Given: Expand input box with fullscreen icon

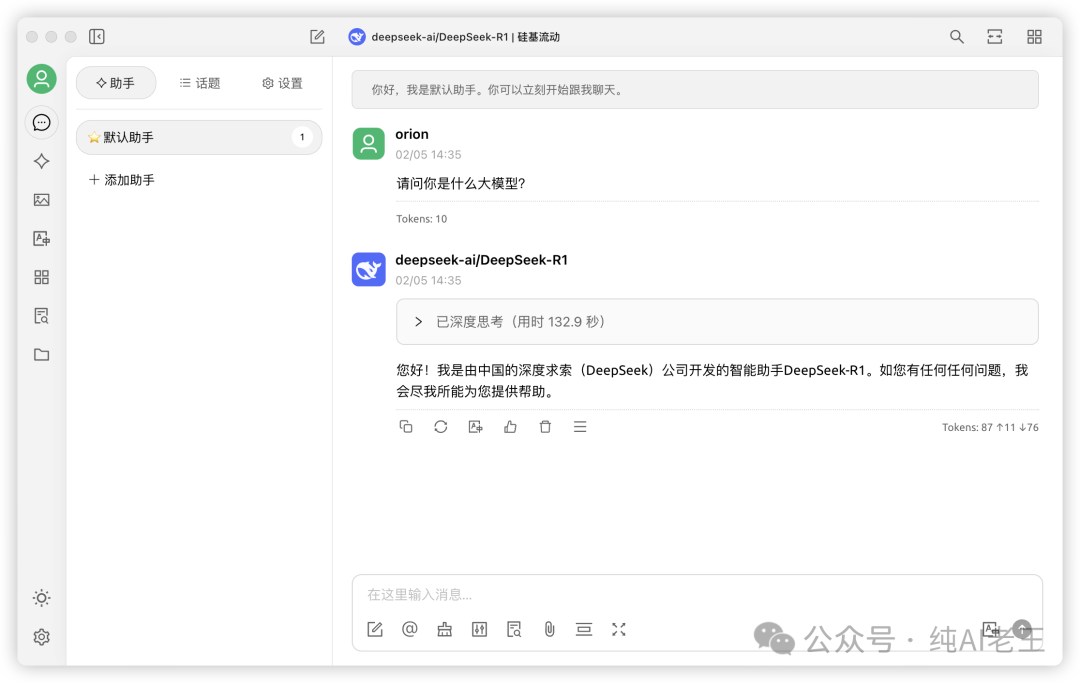Looking at the screenshot, I should pyautogui.click(x=619, y=629).
